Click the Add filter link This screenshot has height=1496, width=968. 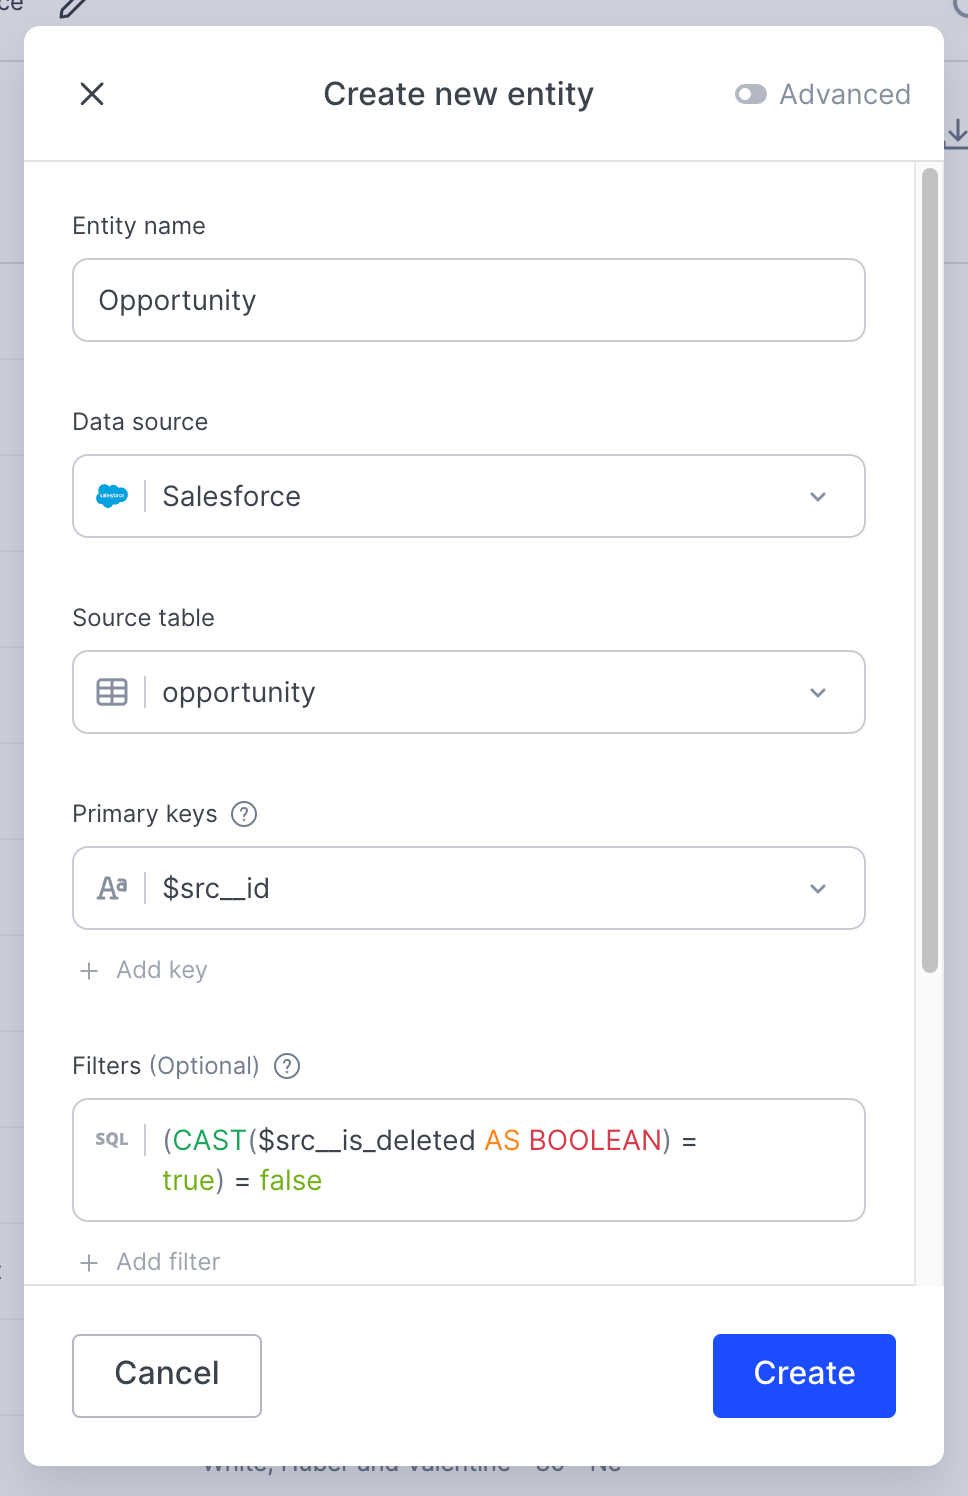168,1262
